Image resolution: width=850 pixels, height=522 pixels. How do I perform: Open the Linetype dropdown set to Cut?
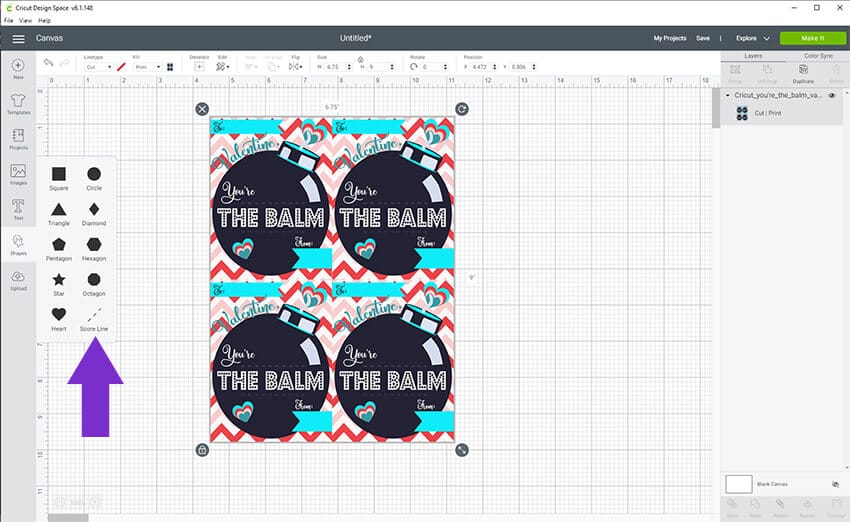99,67
